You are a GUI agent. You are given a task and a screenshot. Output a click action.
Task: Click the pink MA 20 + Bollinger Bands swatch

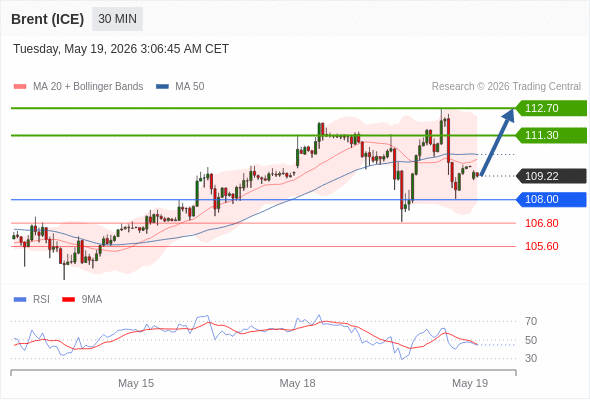click(x=20, y=87)
